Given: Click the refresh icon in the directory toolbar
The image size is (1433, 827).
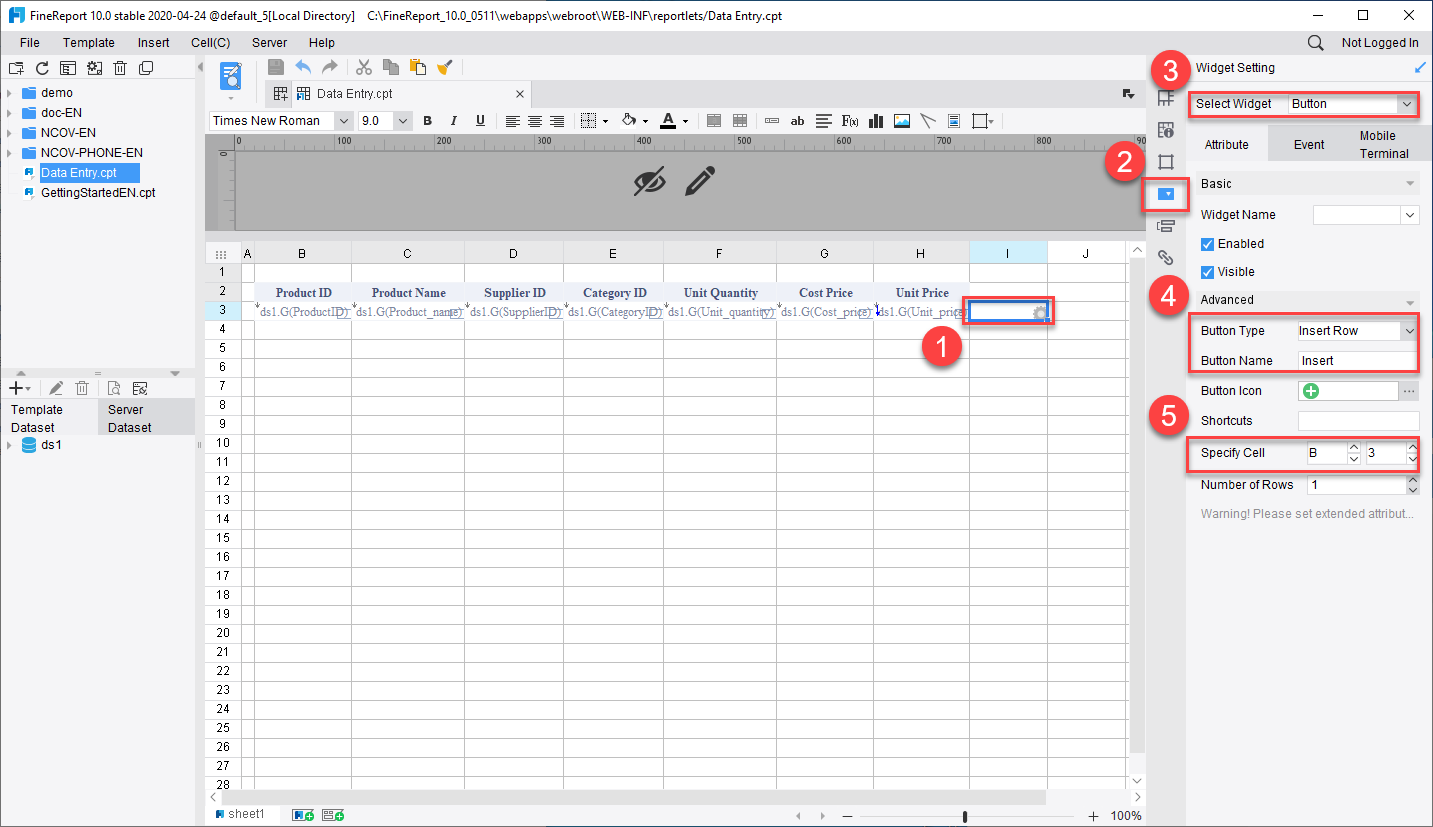Looking at the screenshot, I should pos(41,67).
